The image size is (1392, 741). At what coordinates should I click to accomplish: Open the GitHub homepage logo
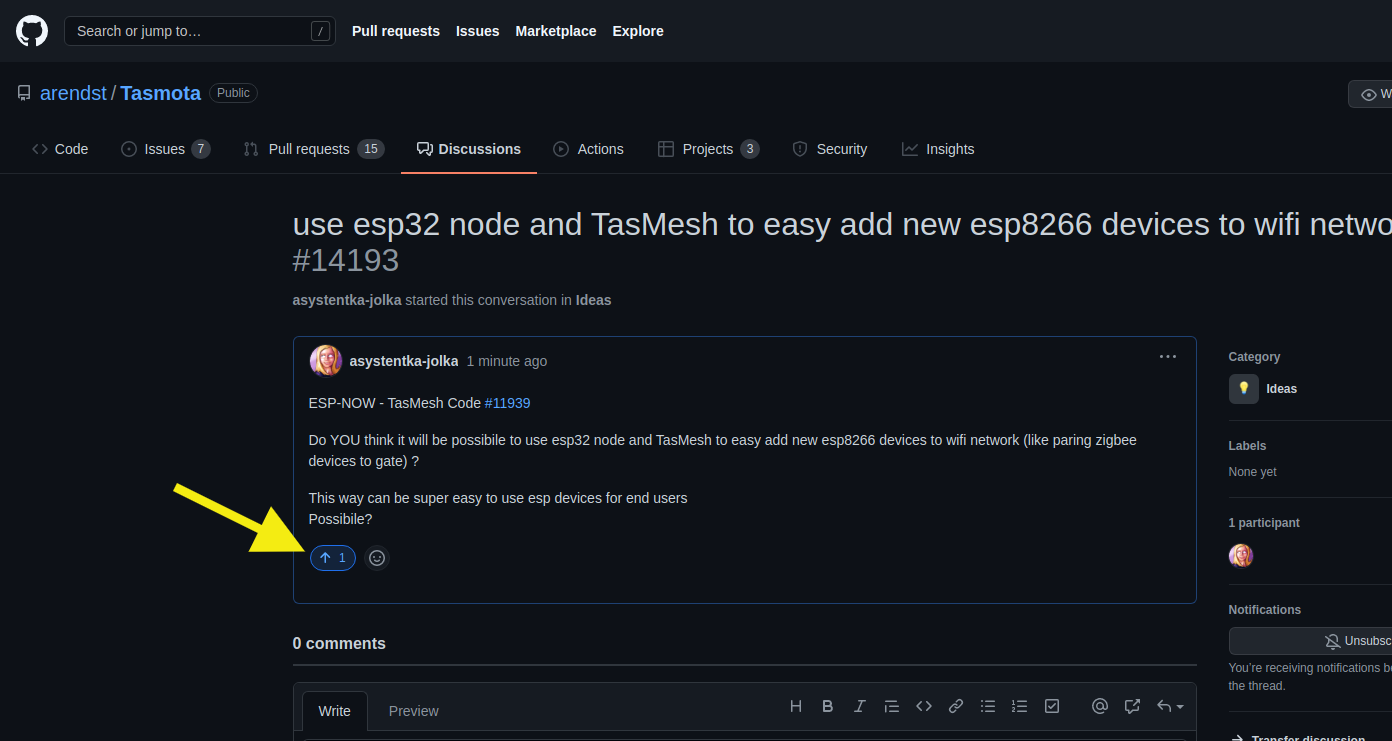click(x=32, y=31)
